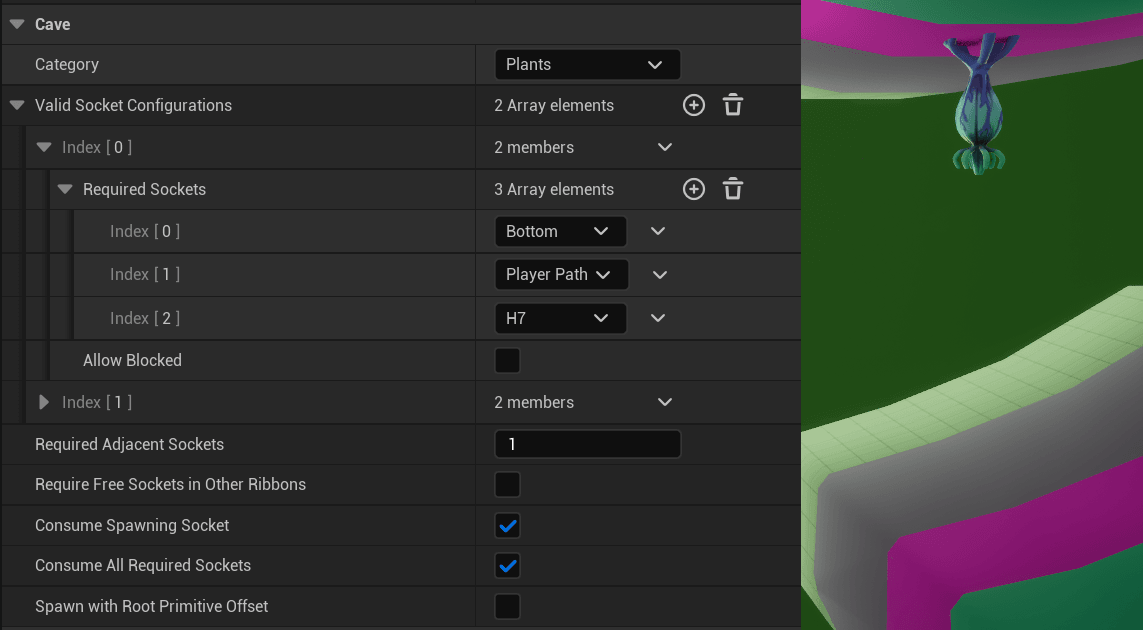1143x630 pixels.
Task: Enable the Allow Blocked checkbox
Action: tap(507, 360)
